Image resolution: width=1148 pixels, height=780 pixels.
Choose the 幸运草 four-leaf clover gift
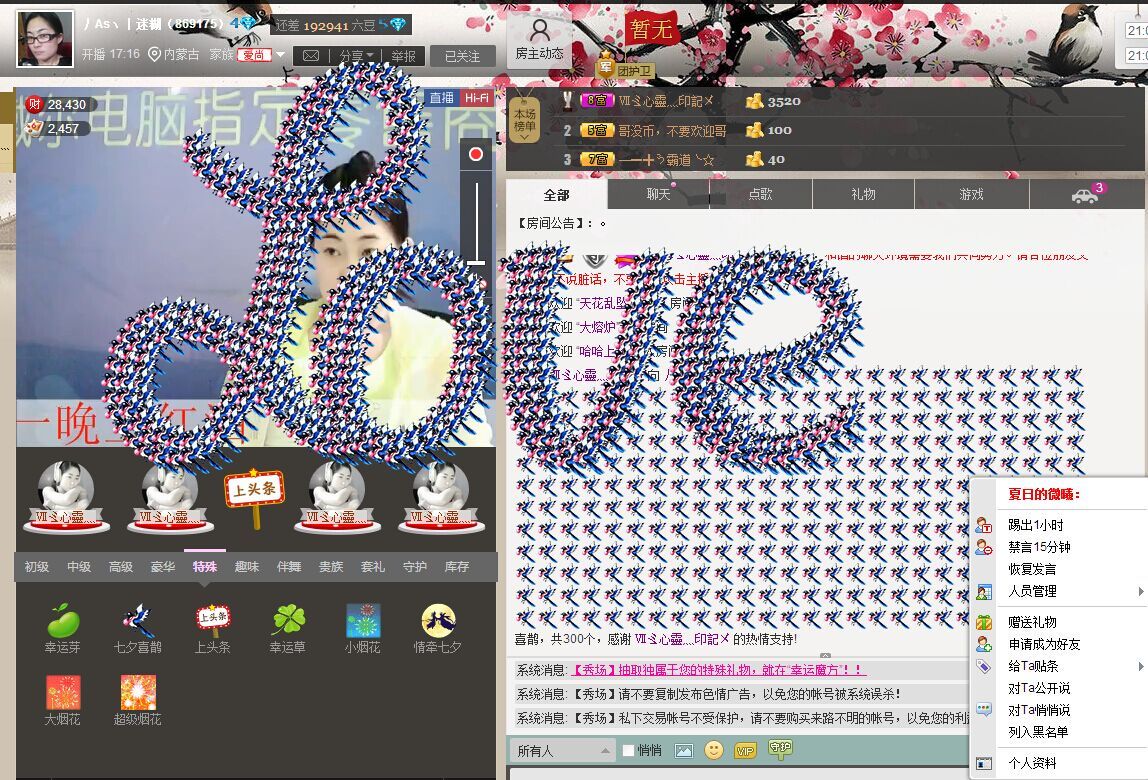click(288, 622)
